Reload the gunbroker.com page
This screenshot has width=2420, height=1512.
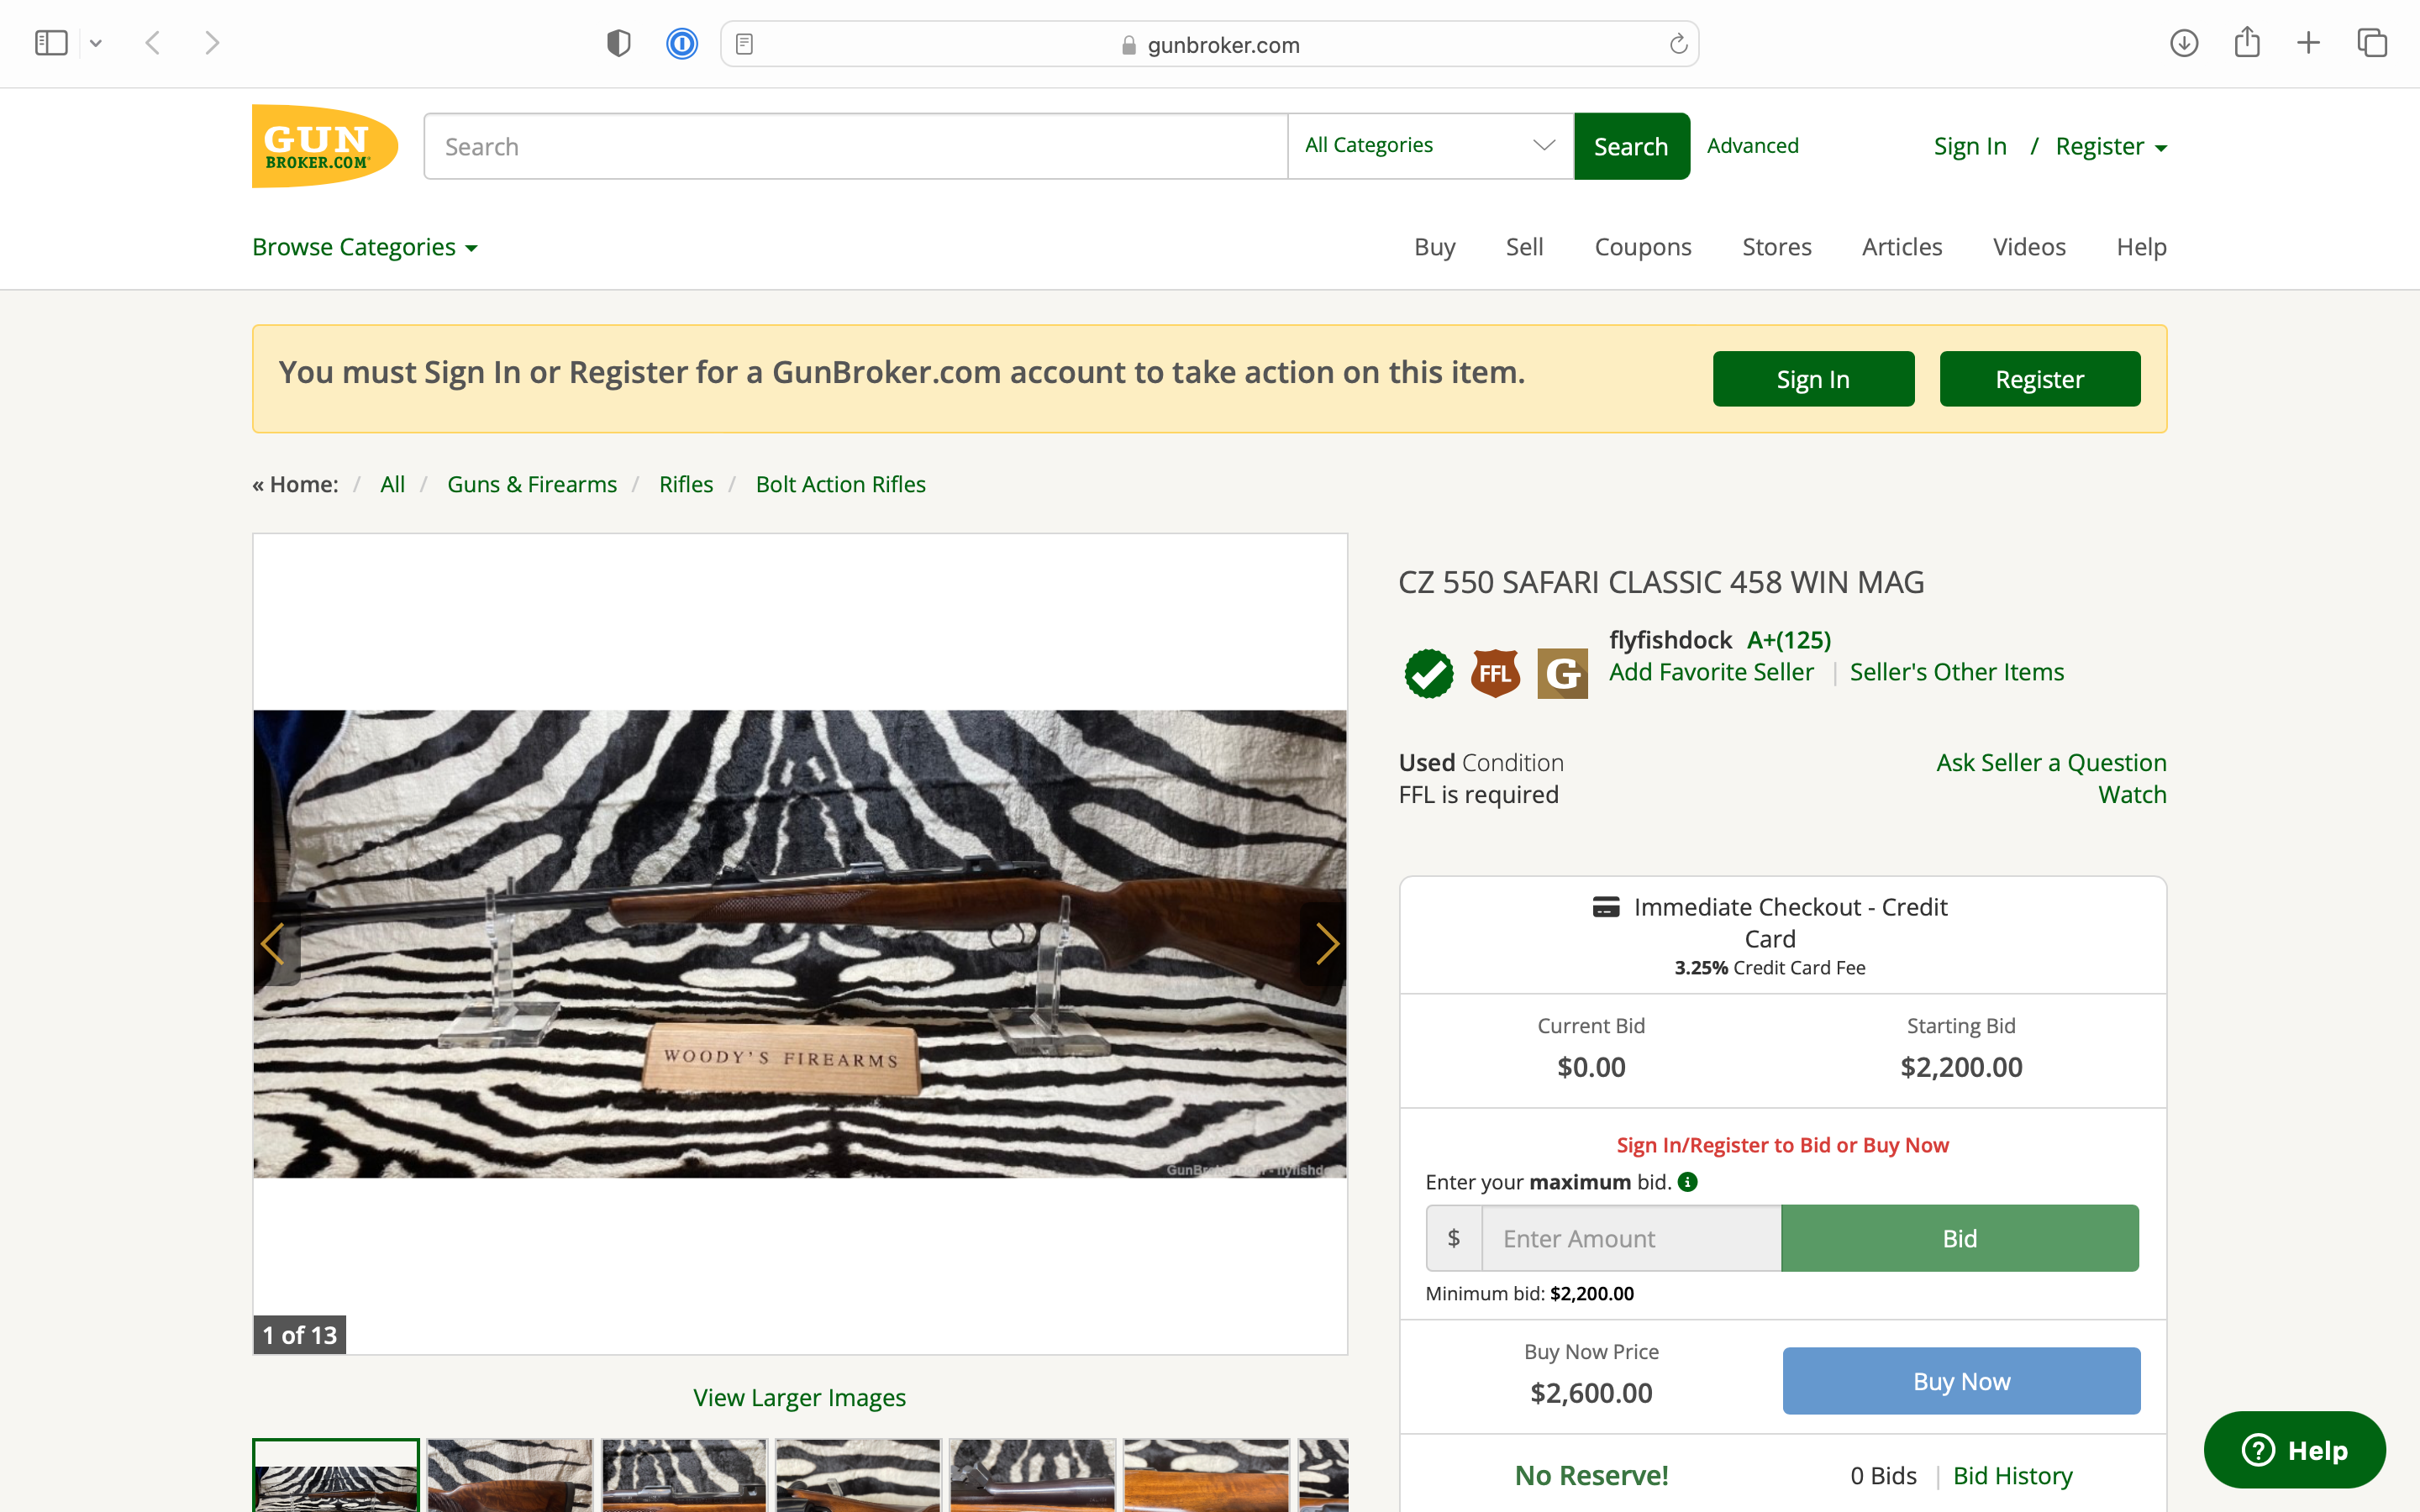1678,44
